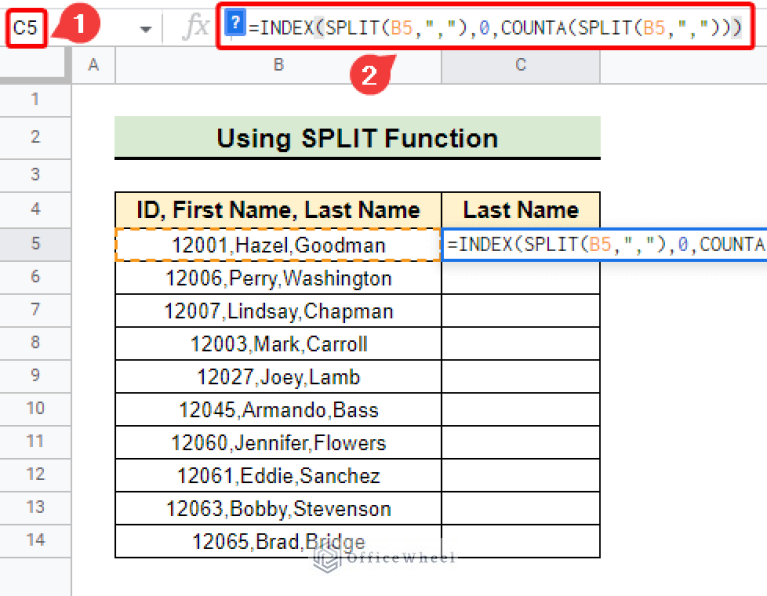Click empty Last Name cell beside Eddie,Sanchez
The image size is (767, 596).
coord(520,475)
